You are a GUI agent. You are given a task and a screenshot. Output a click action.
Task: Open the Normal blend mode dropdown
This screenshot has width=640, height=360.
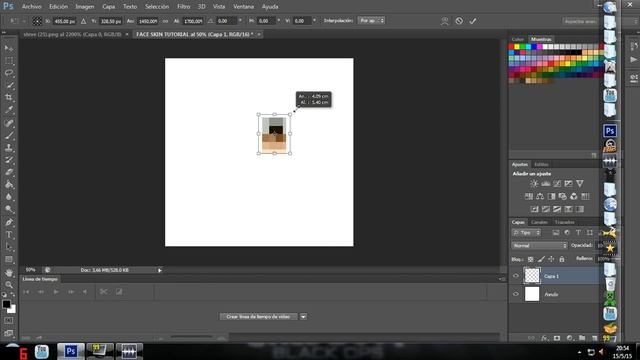[x=540, y=246]
